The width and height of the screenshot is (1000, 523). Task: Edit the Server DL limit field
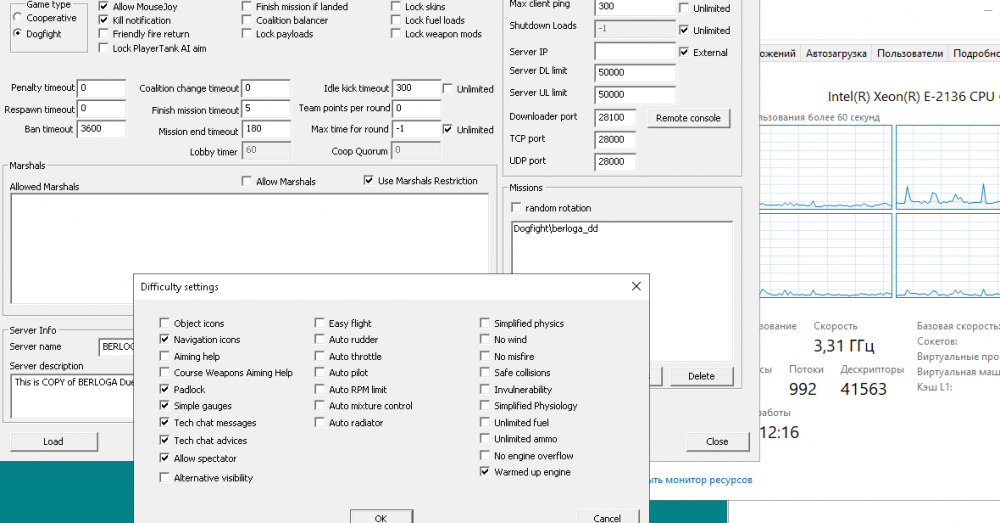click(x=635, y=73)
